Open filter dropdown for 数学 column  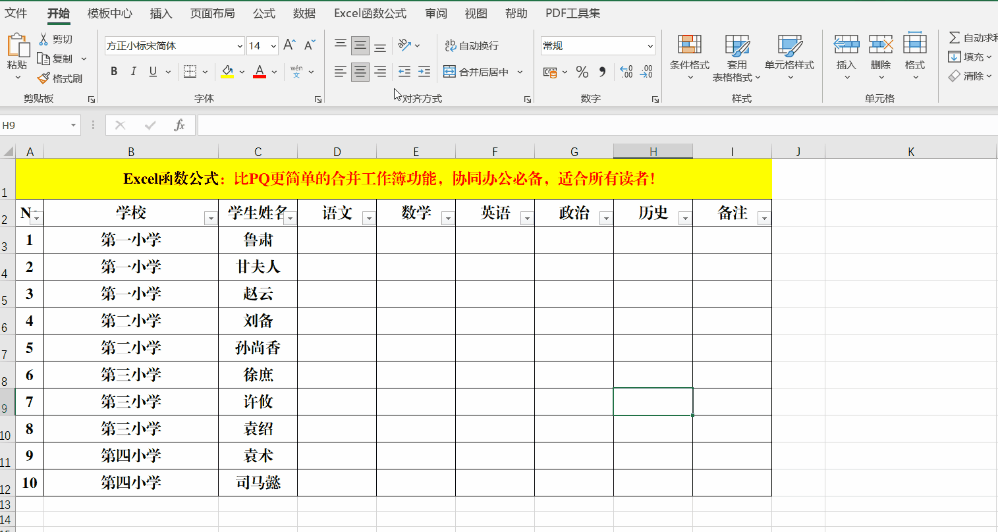[447, 218]
